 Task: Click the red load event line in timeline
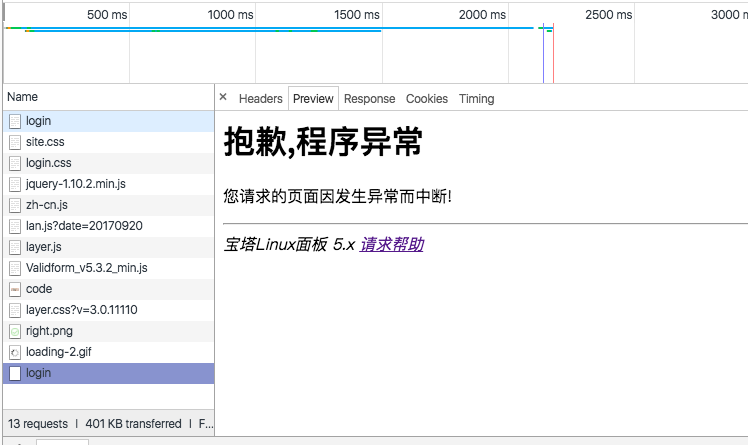point(553,53)
